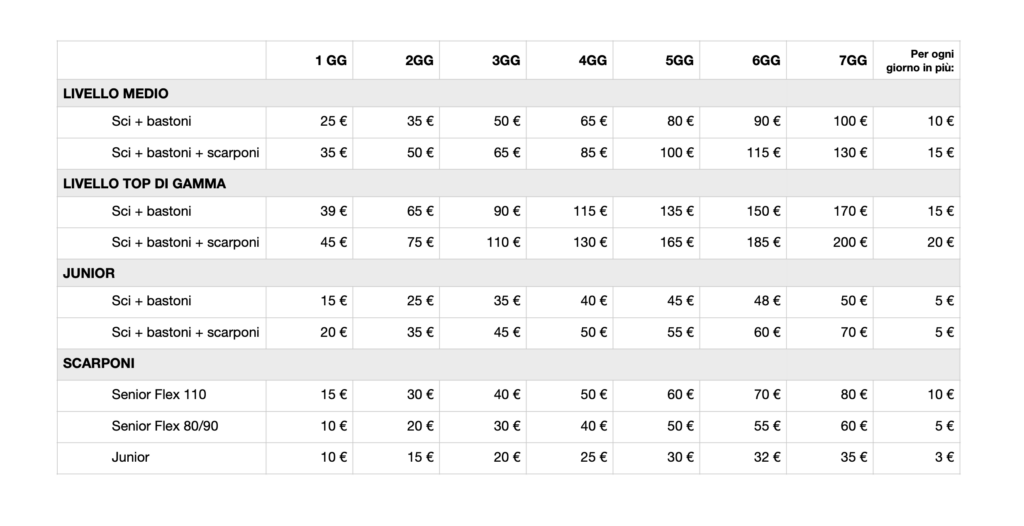This screenshot has width=1024, height=526.
Task: Select the SCARPONI section heading
Action: 98,363
